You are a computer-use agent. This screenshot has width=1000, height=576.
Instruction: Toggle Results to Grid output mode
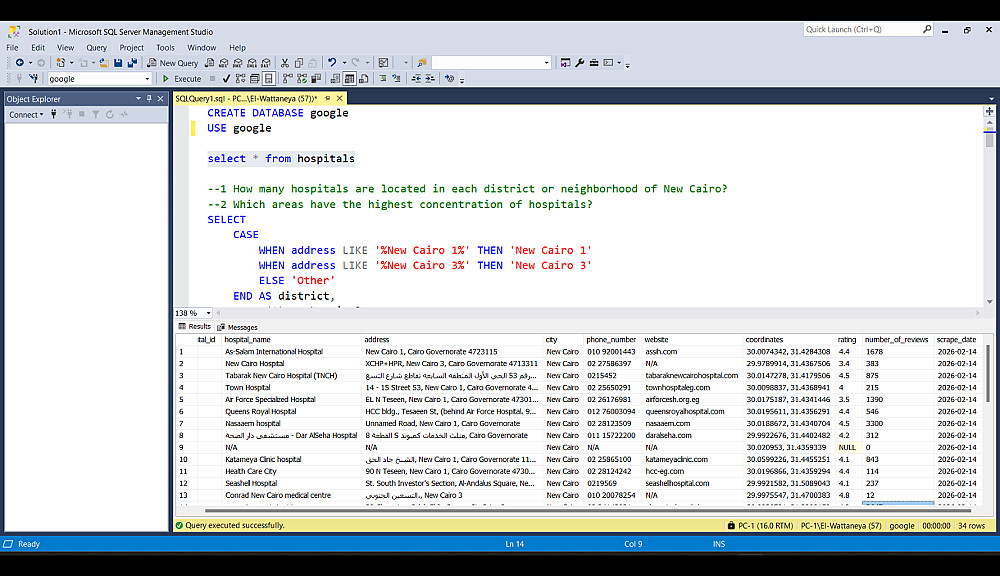349,78
